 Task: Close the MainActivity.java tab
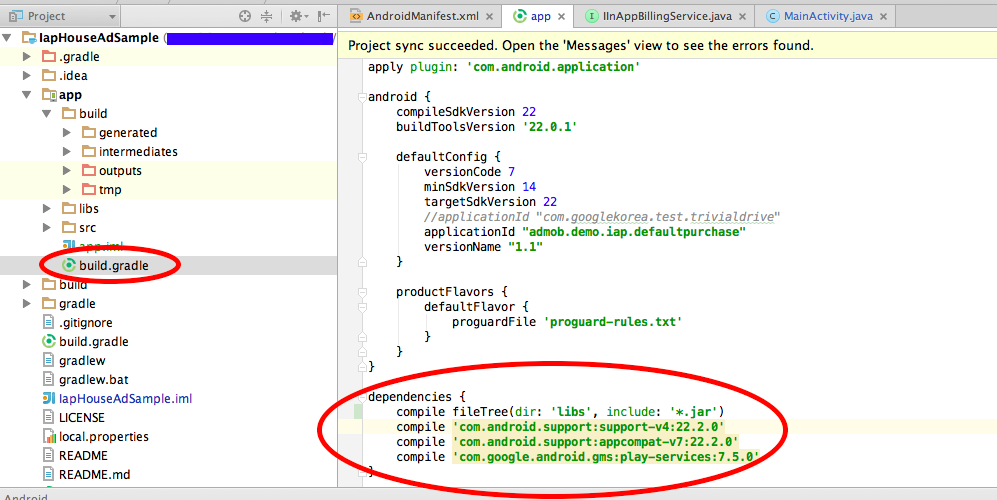tap(883, 17)
